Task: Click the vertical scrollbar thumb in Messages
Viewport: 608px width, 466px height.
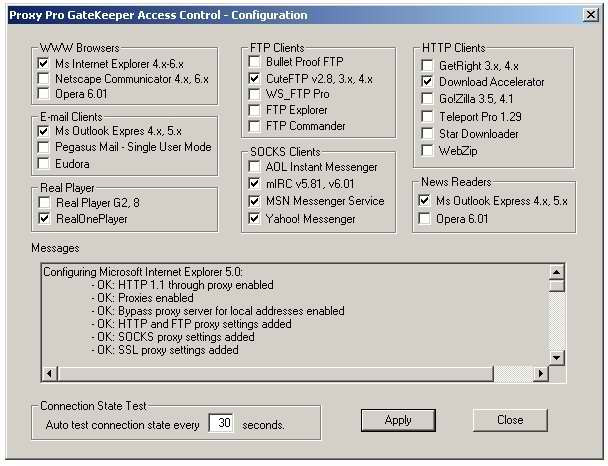Action: (x=556, y=286)
